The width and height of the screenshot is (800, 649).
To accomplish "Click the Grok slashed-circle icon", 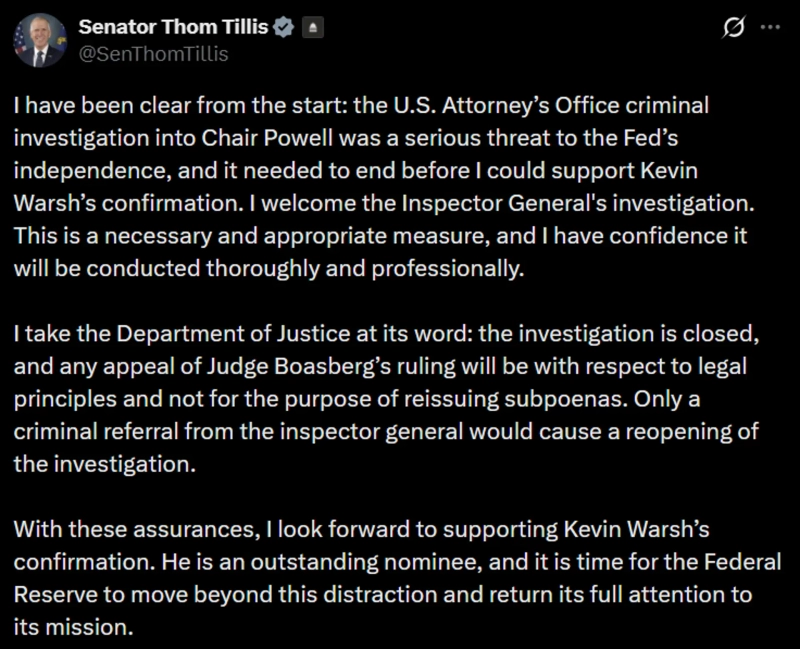I will [x=732, y=29].
